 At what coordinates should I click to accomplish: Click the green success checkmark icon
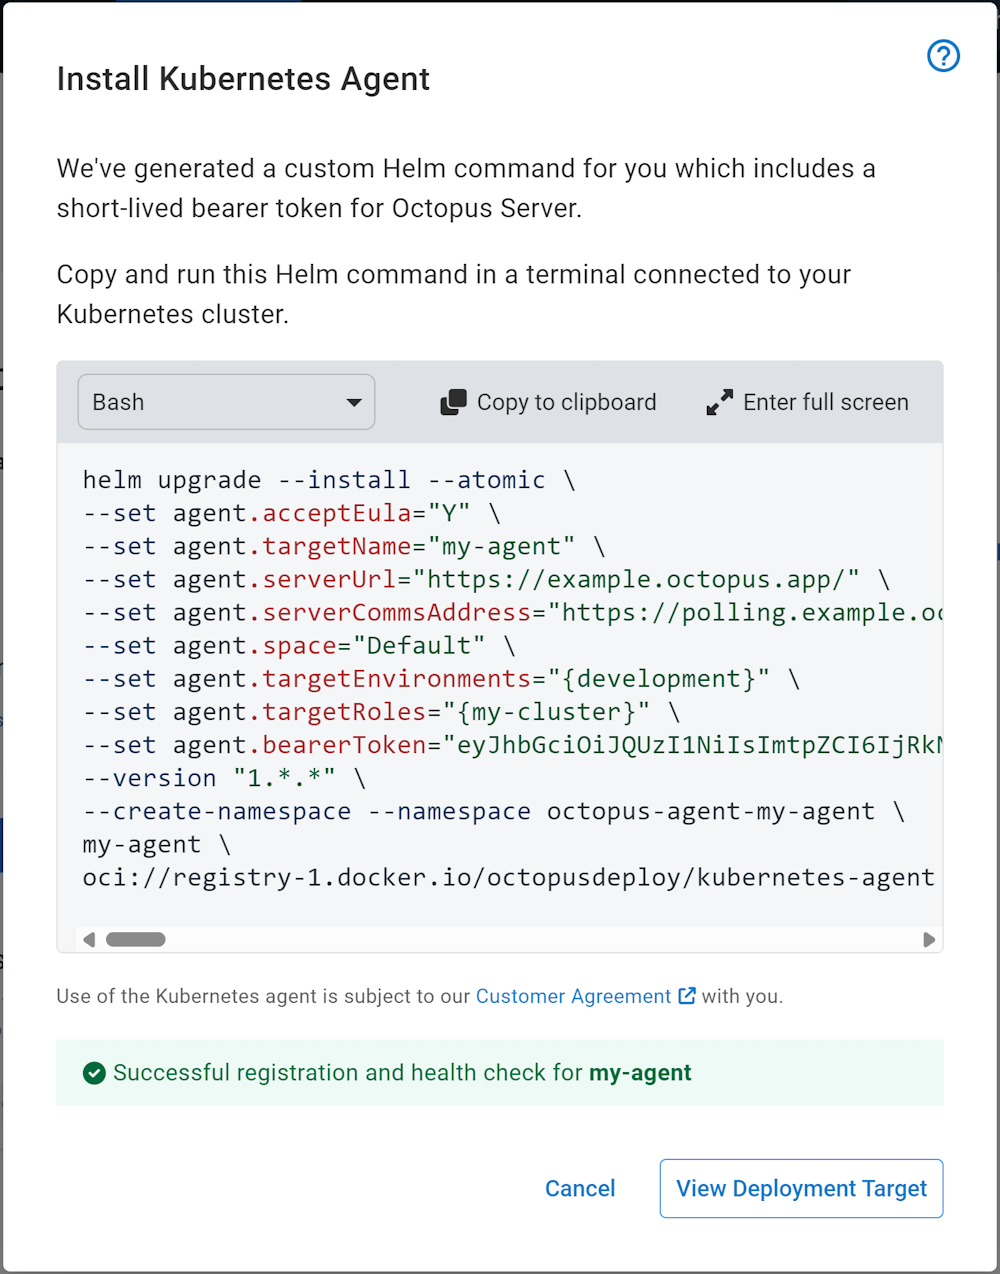click(x=93, y=1072)
